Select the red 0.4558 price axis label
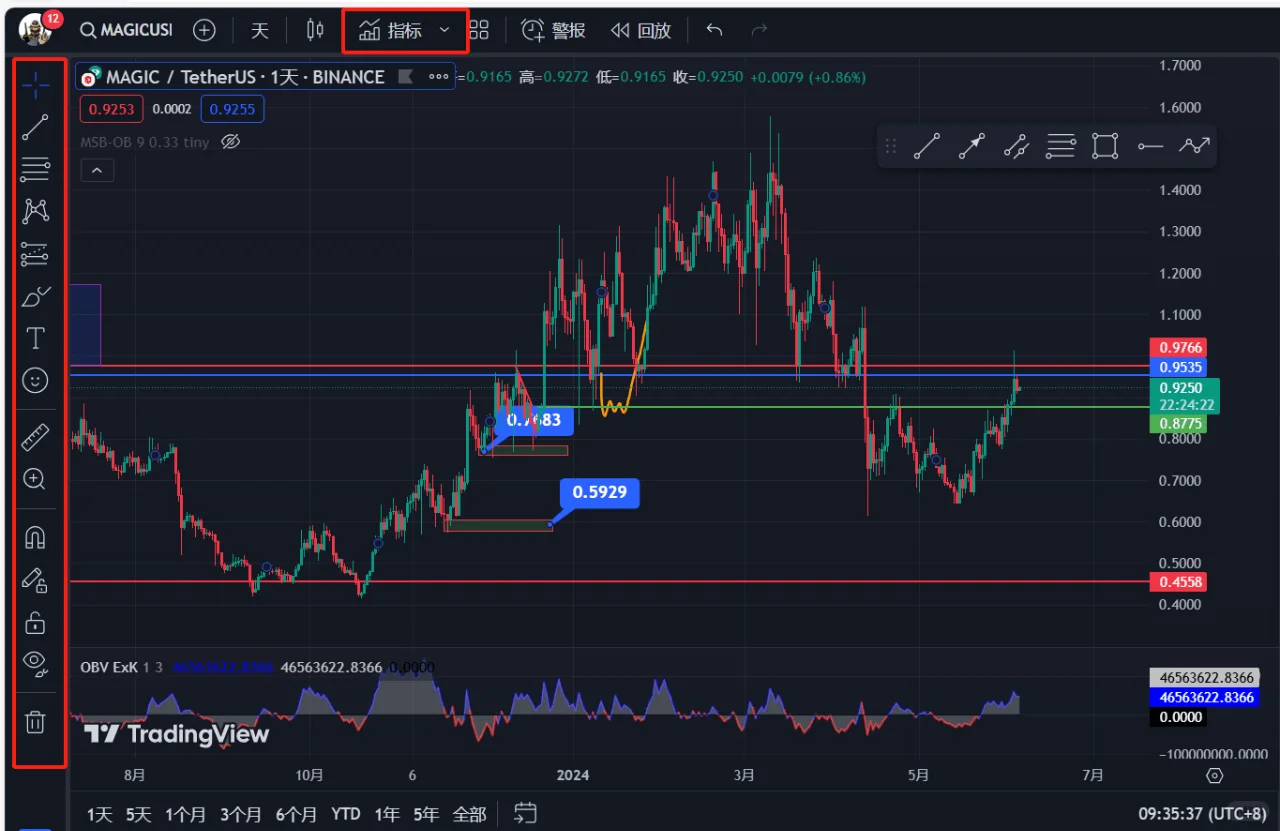Viewport: 1280px width, 831px height. point(1179,581)
